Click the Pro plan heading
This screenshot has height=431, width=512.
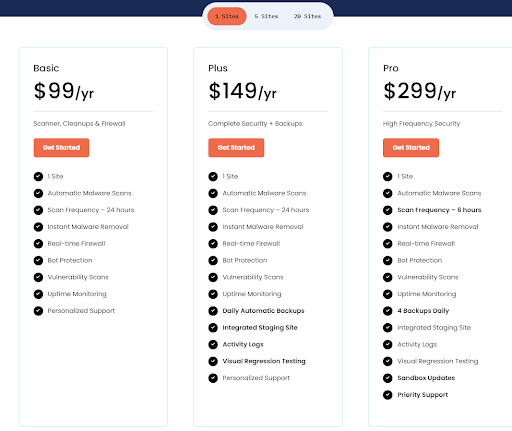391,68
